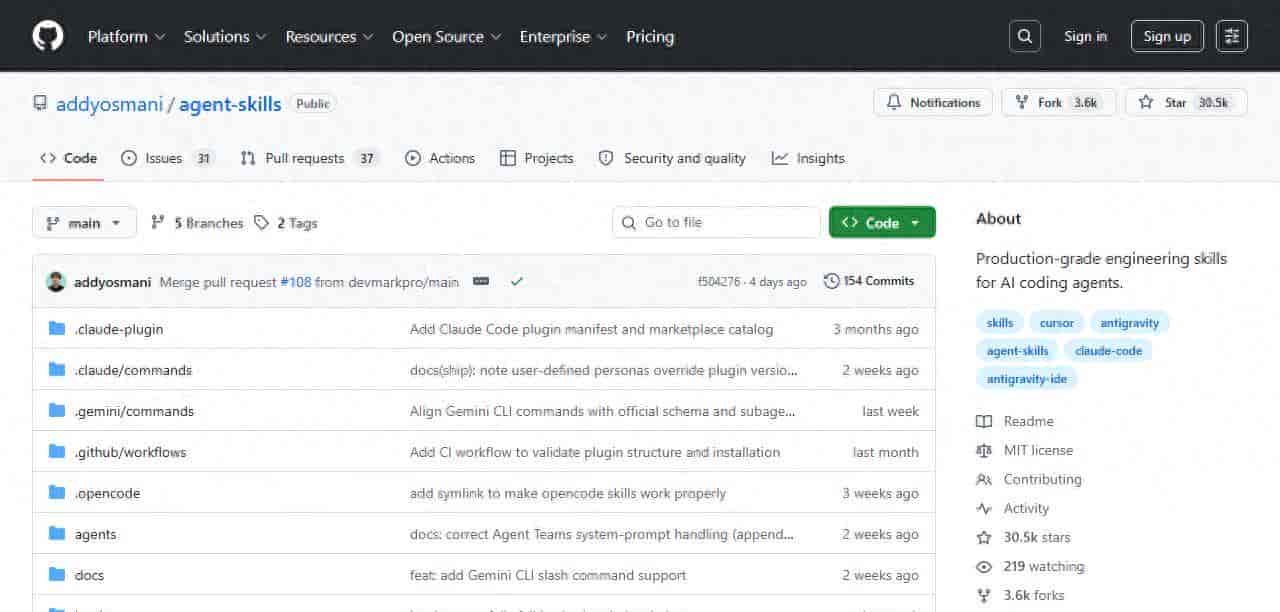
Task: Open commit hash f504276
Action: (719, 282)
